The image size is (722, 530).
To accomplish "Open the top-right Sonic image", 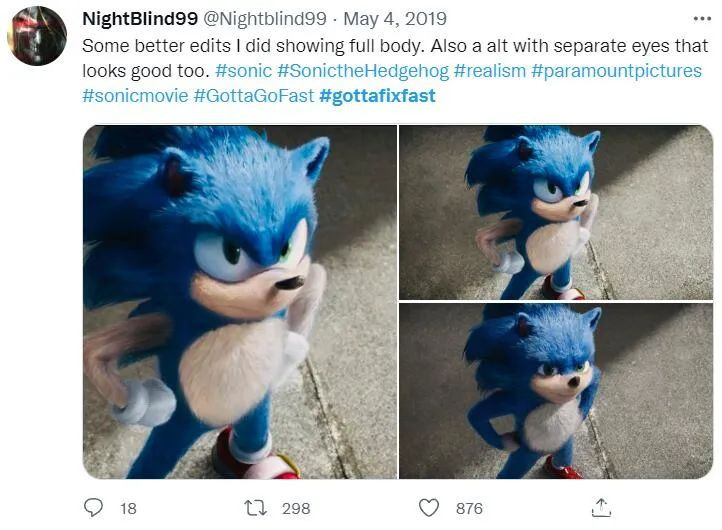I will pos(556,212).
